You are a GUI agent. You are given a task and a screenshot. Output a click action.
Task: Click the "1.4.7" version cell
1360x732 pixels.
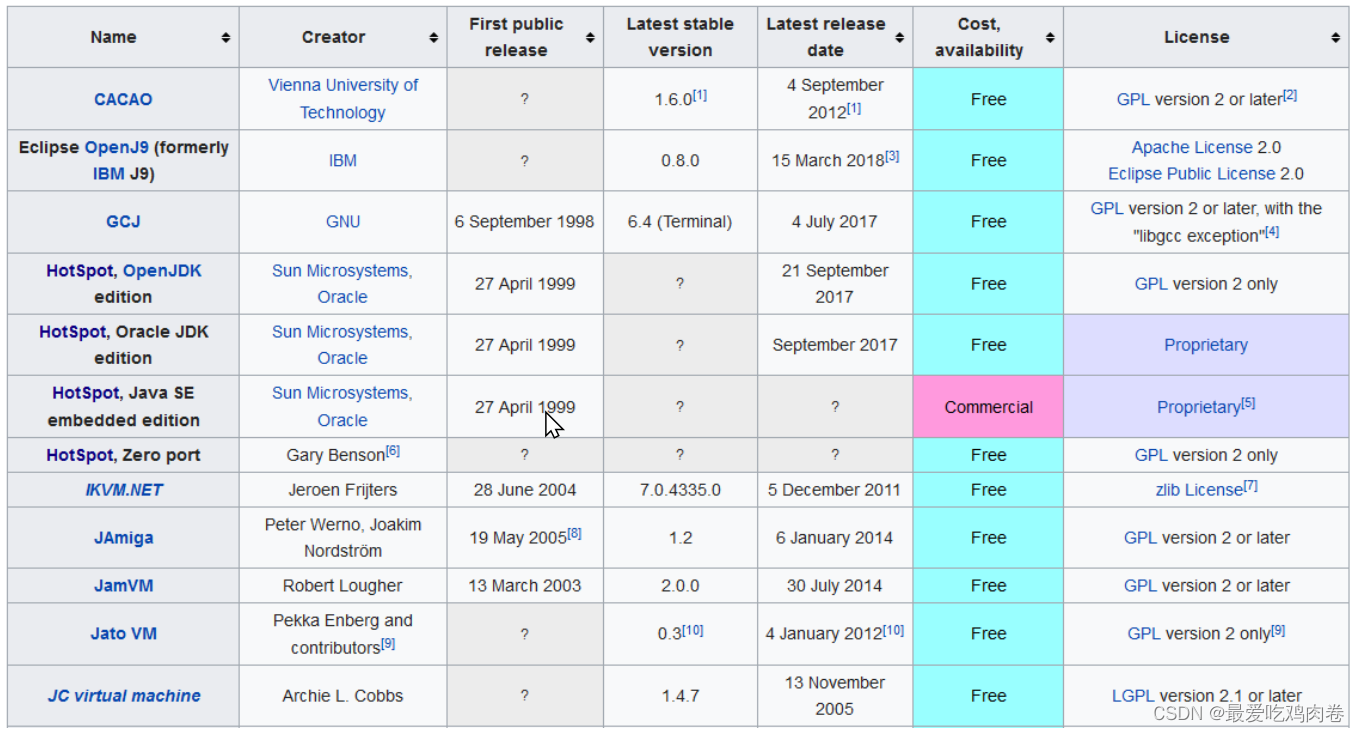click(x=680, y=696)
